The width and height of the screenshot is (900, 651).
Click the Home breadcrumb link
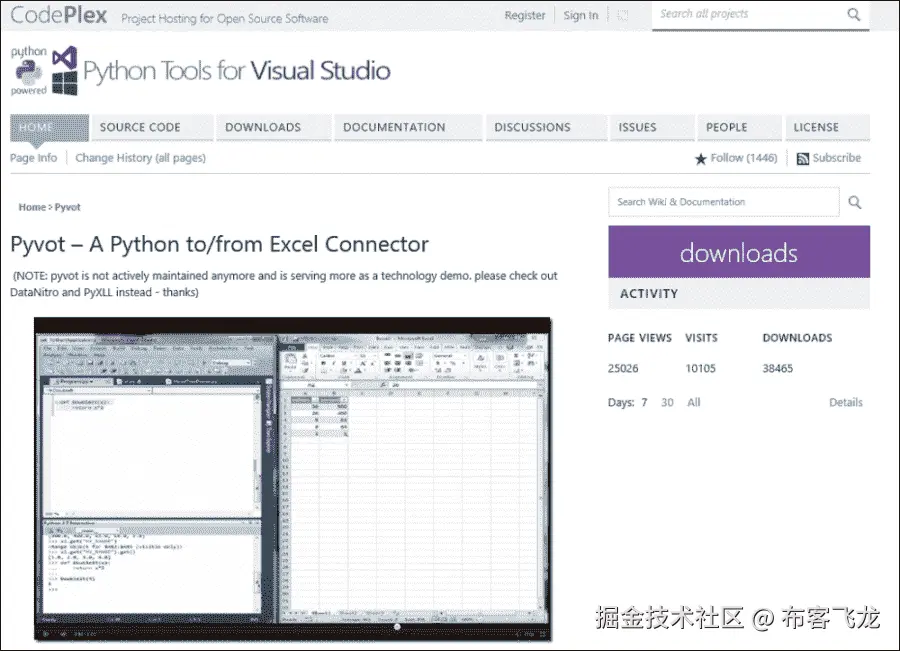coord(32,207)
